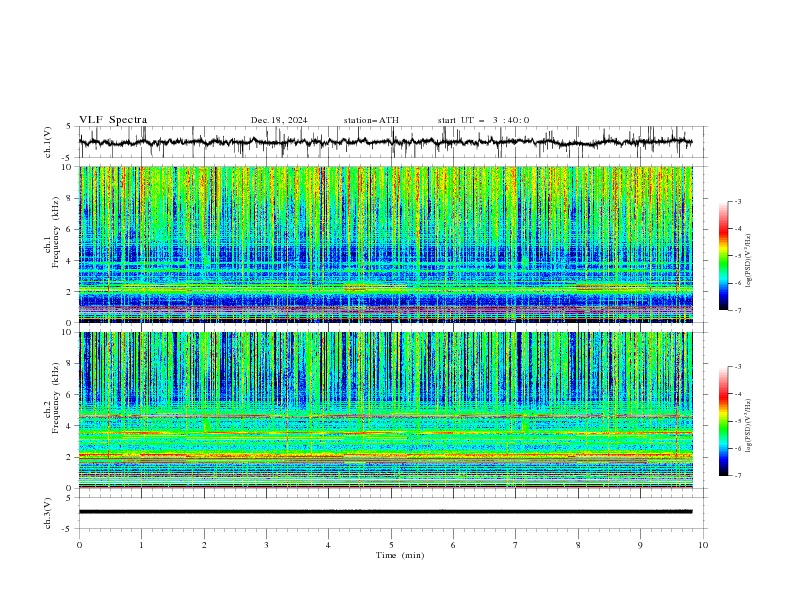Click the "ch.1(V)" waveform axis label

(48, 142)
